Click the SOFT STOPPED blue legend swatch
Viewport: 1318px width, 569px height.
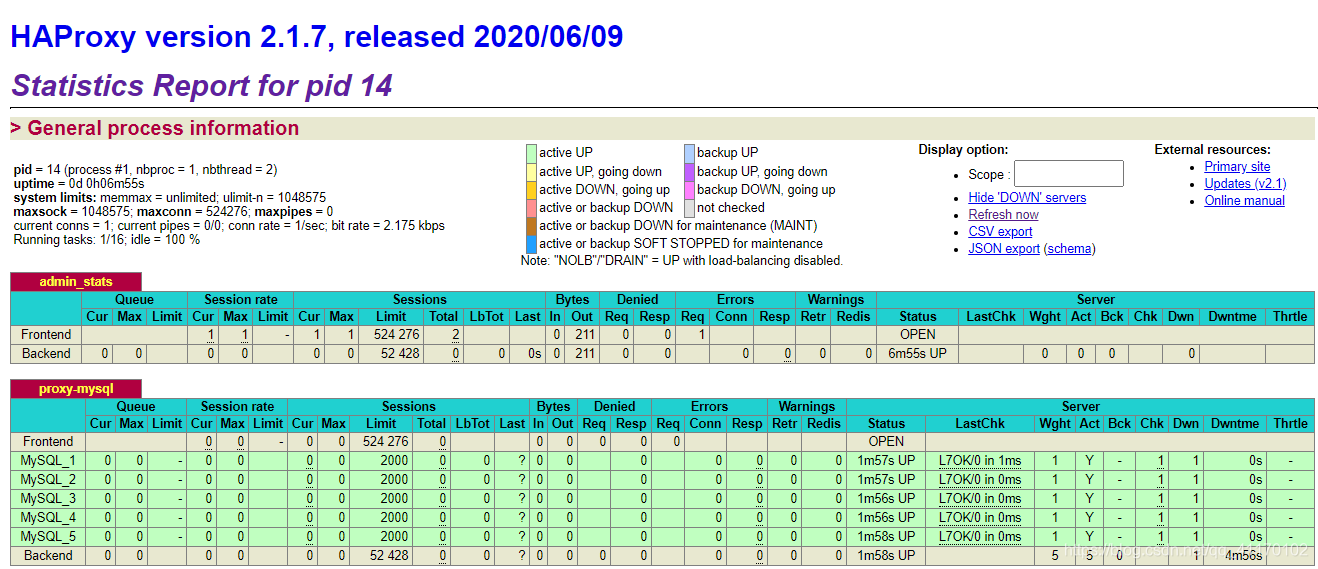point(531,243)
